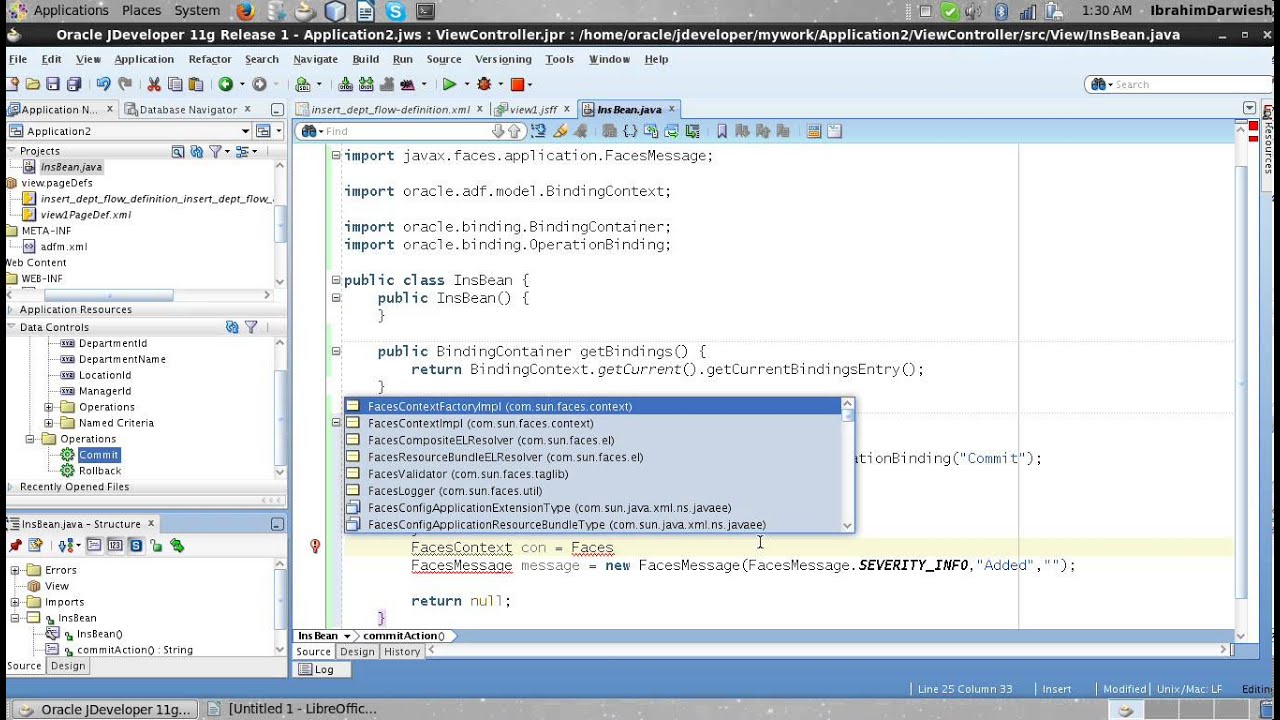Screen dimensions: 1280x720
Task: Select FacesContextImpl from completion list
Action: point(592,423)
